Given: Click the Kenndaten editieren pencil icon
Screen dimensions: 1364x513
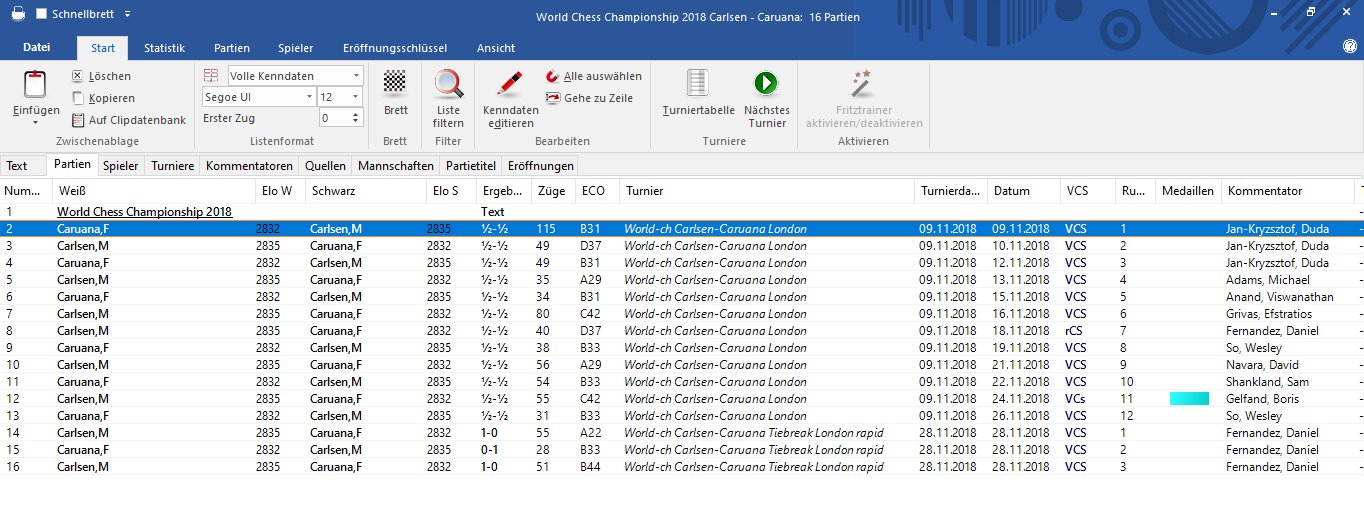Looking at the screenshot, I should (510, 83).
